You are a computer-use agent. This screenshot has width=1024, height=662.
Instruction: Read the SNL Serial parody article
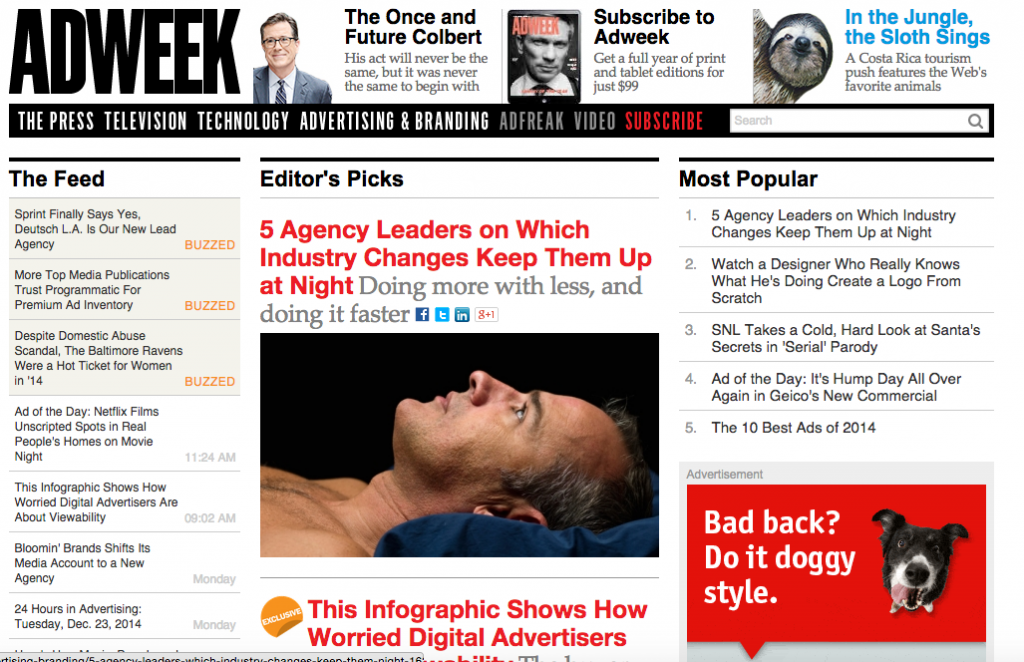pos(846,338)
